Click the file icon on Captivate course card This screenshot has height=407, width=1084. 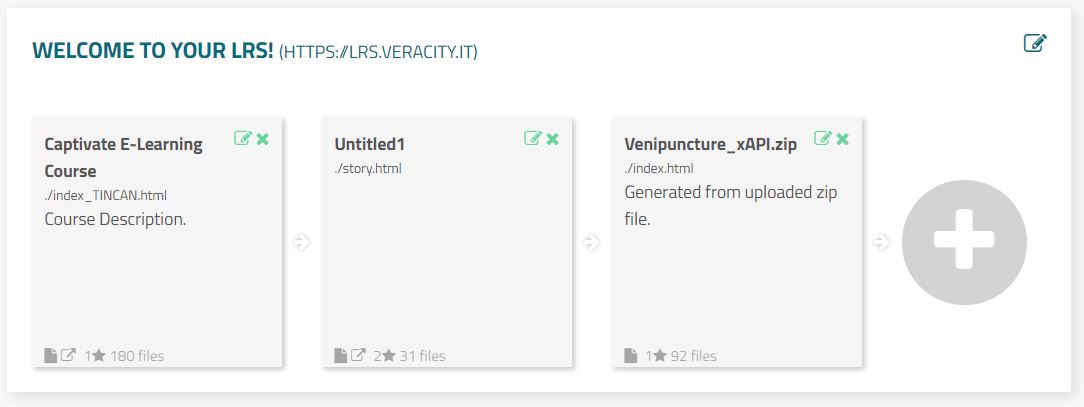click(x=51, y=355)
